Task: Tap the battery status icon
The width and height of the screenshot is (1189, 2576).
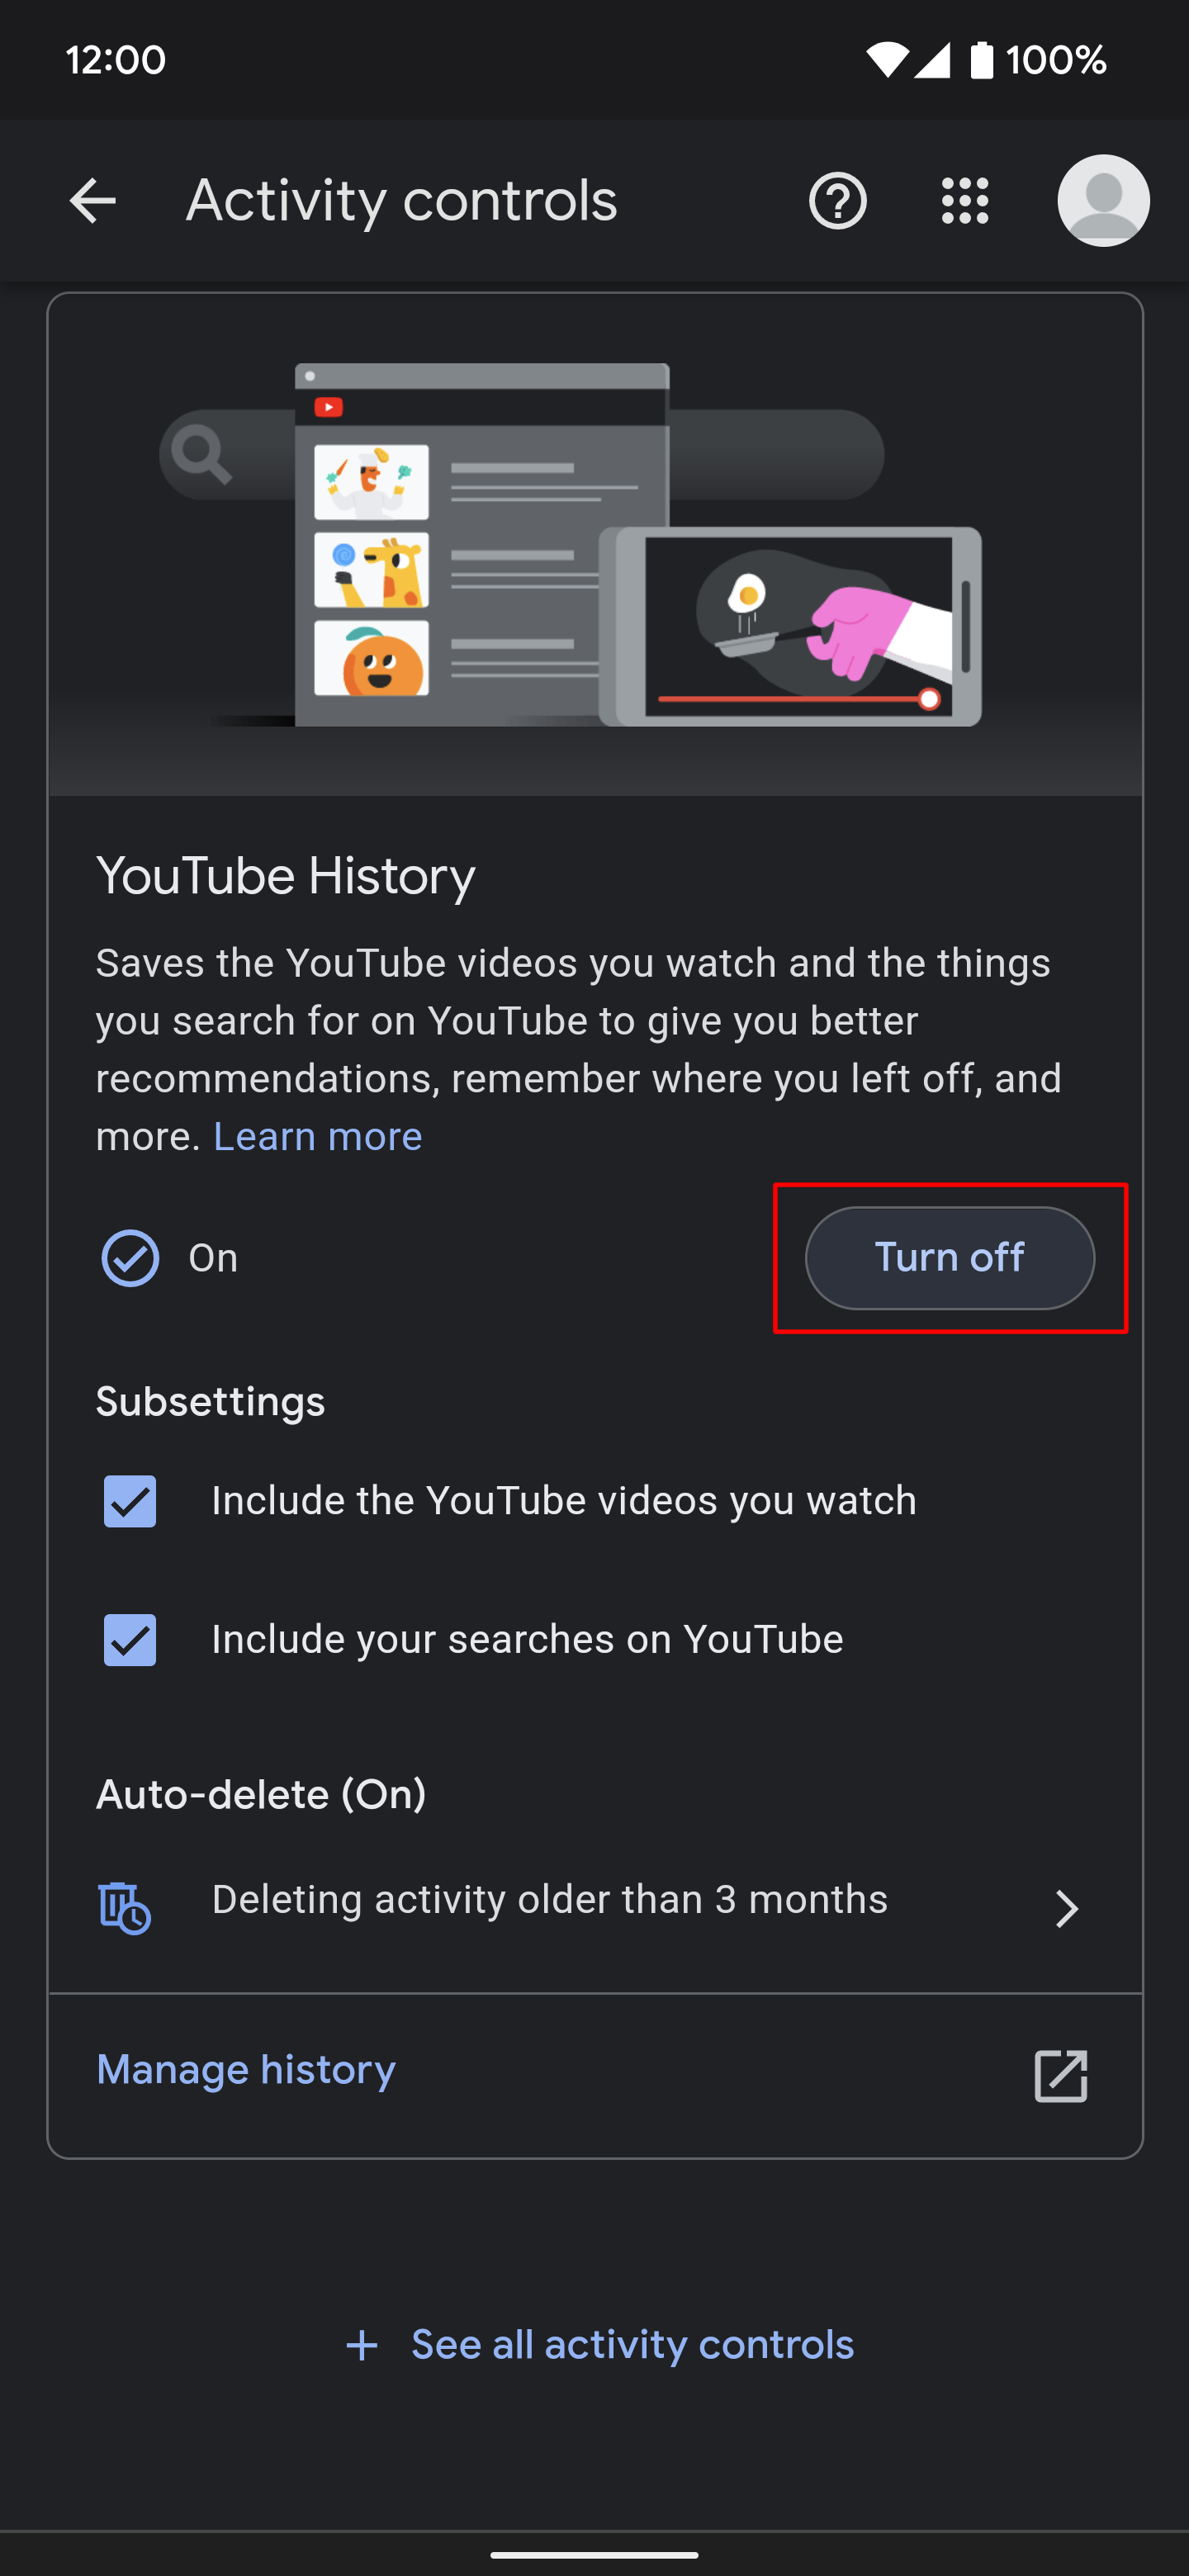Action: pyautogui.click(x=982, y=60)
